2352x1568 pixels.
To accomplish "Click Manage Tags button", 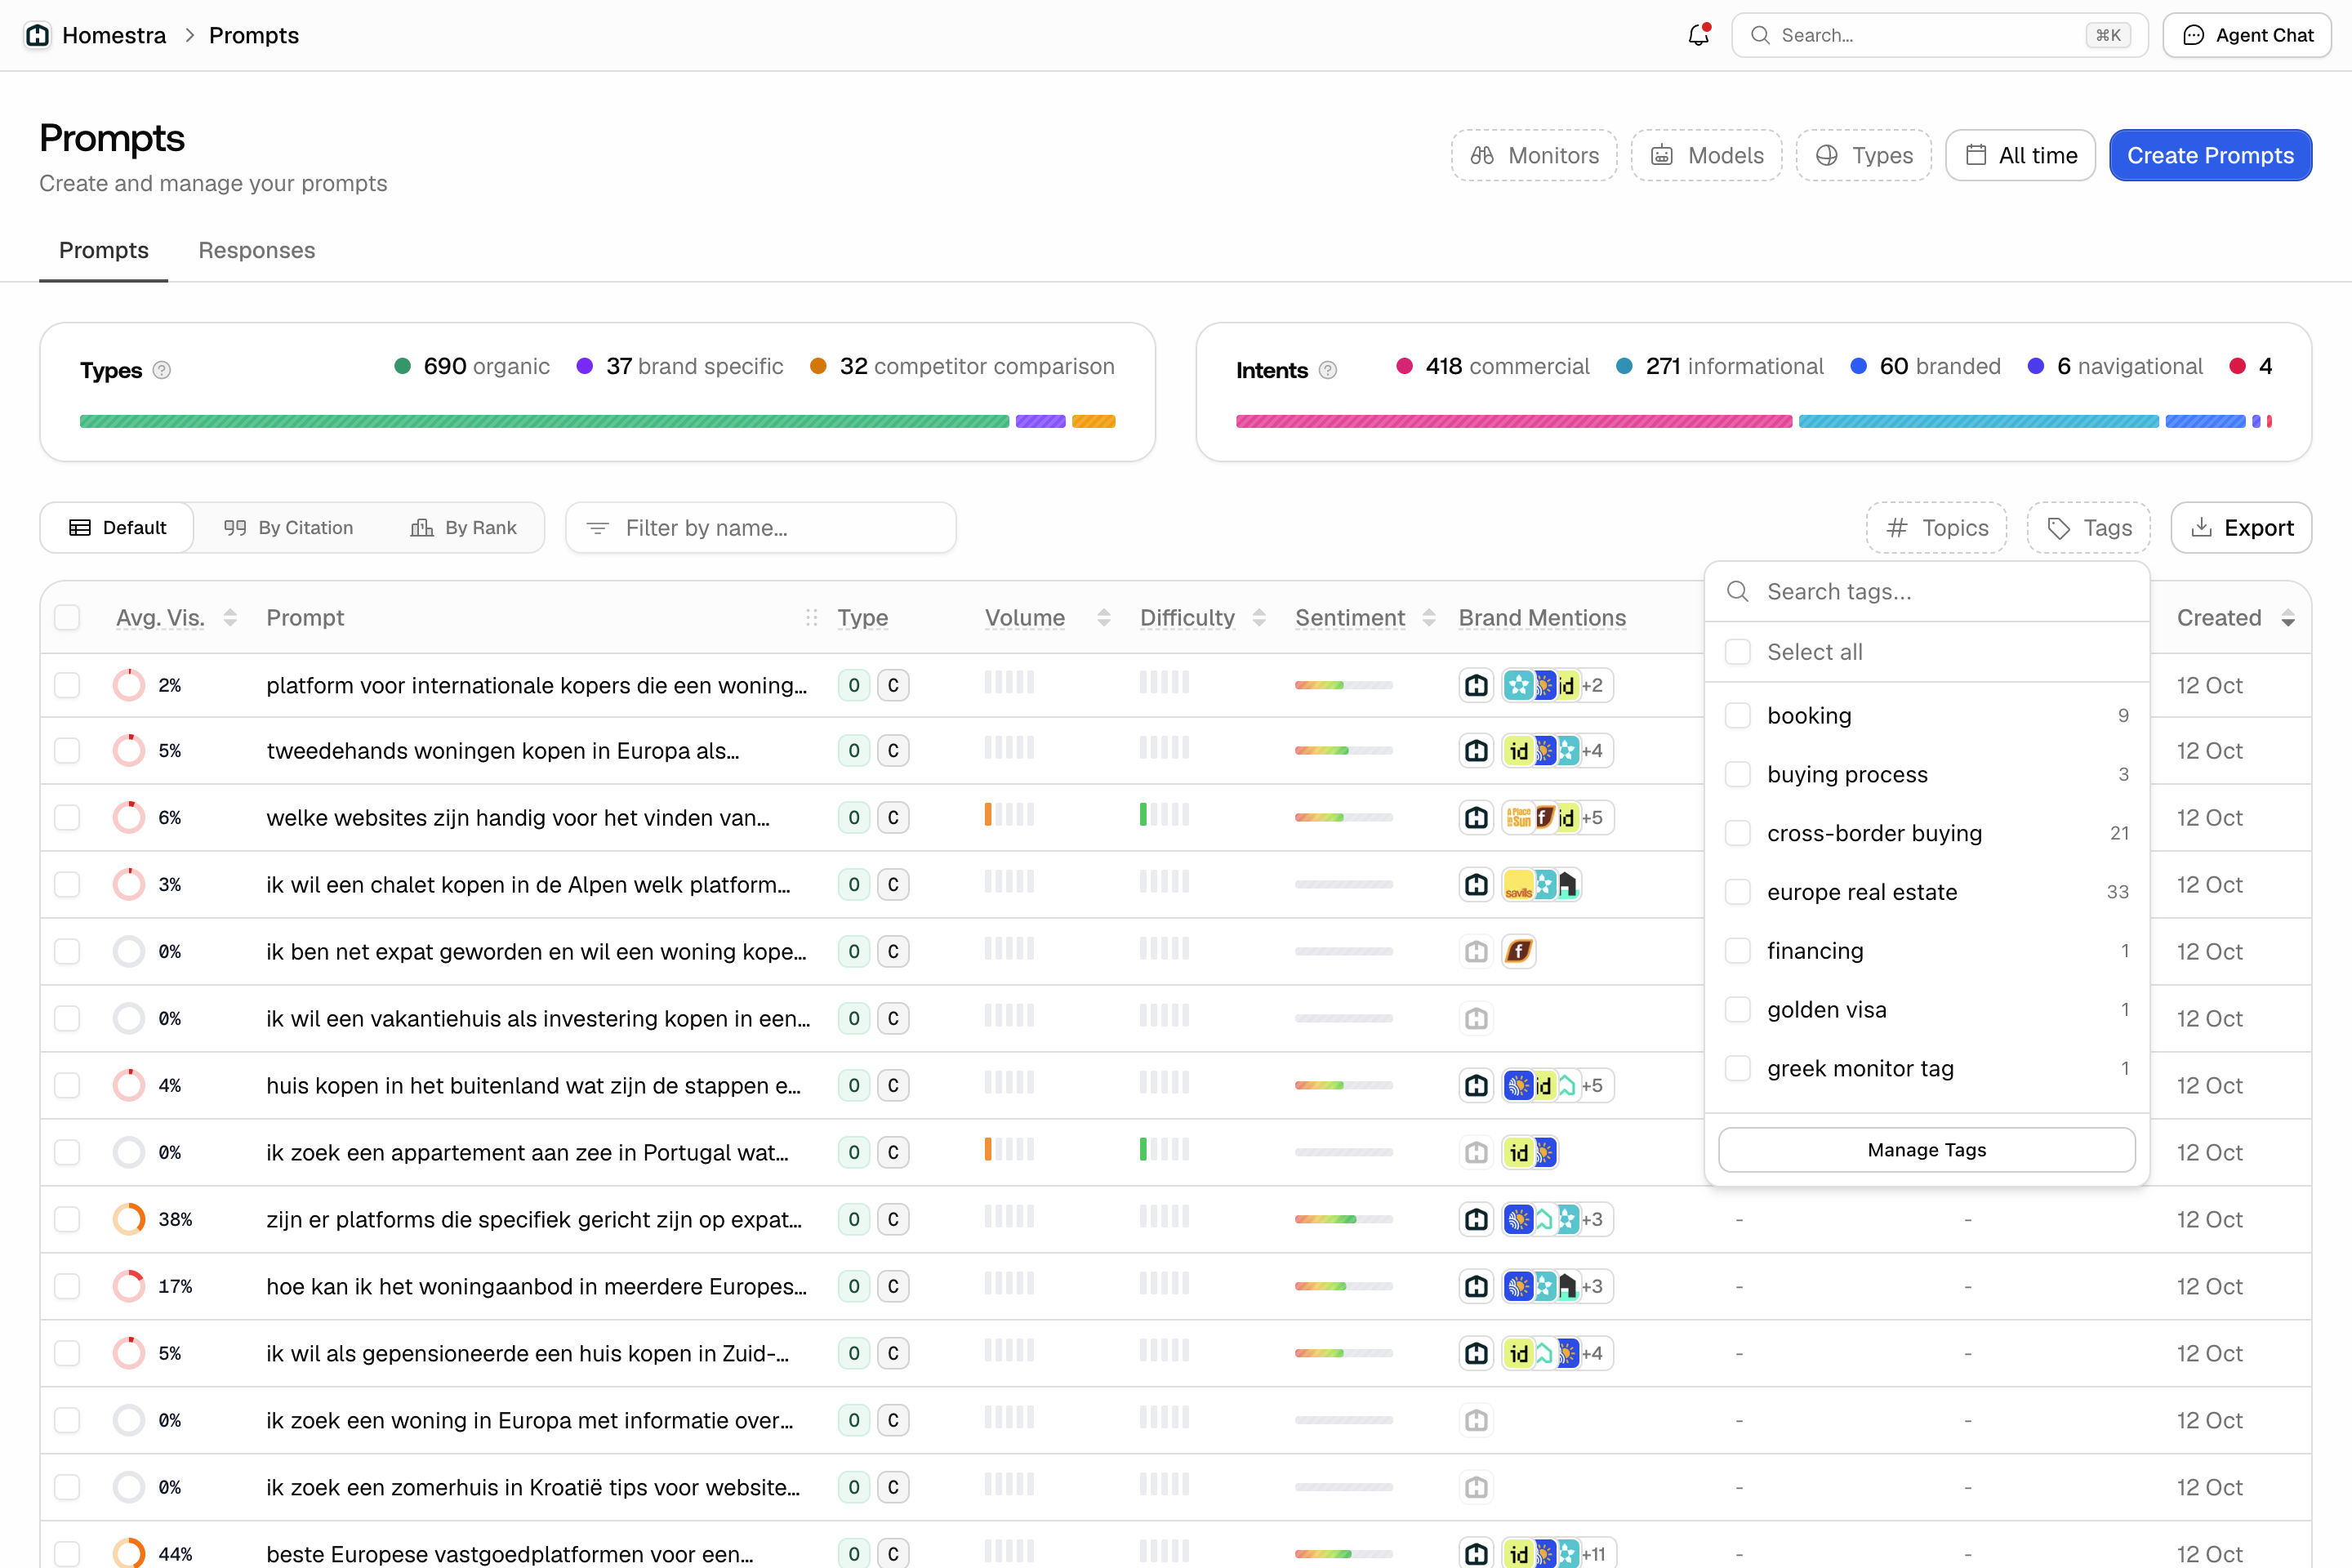I will 1927,1150.
